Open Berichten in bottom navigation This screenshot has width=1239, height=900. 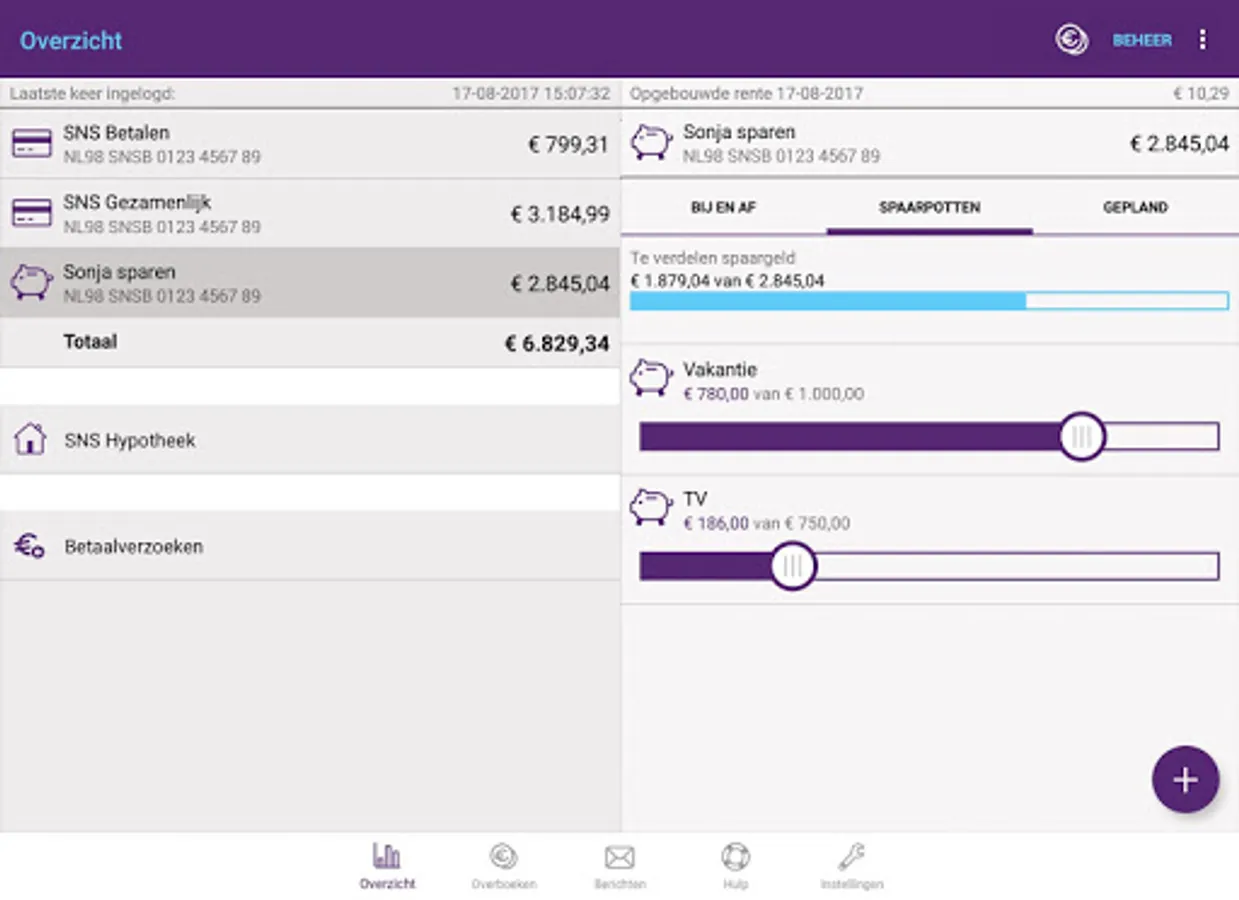(619, 866)
